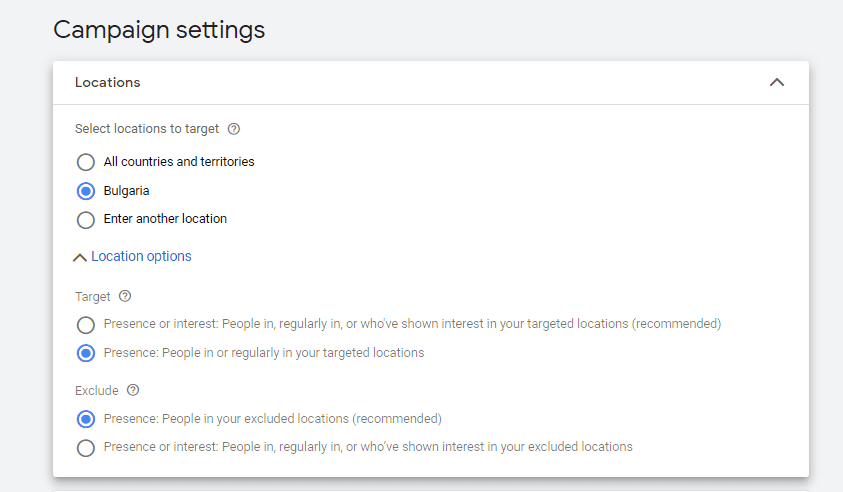
Task: Open help icon beside Select locations to target
Action: (234, 129)
